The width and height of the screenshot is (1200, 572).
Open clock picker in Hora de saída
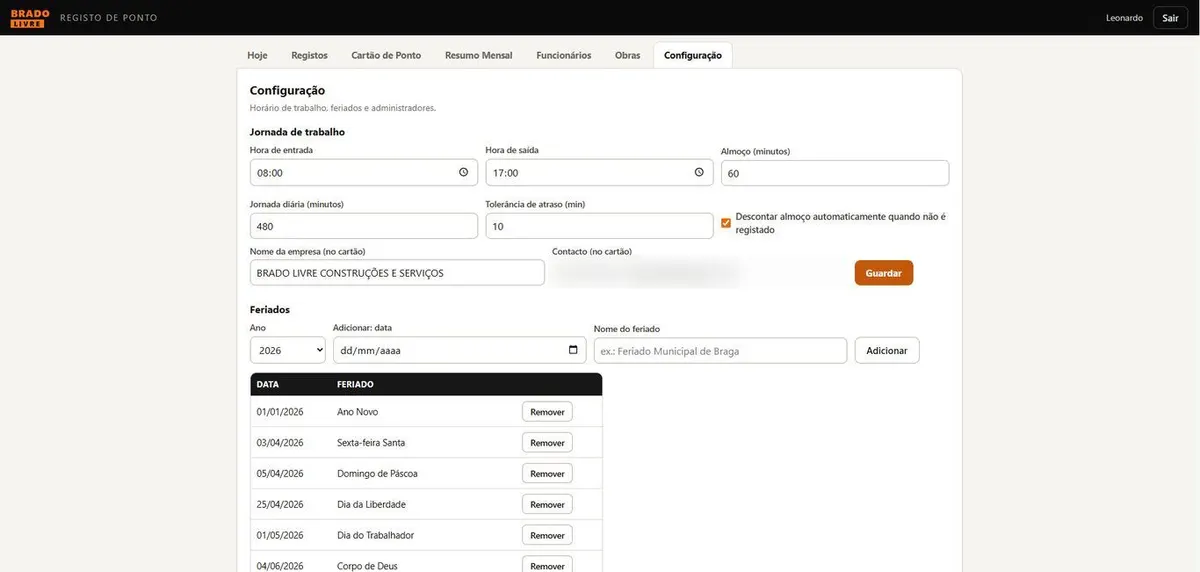click(699, 172)
